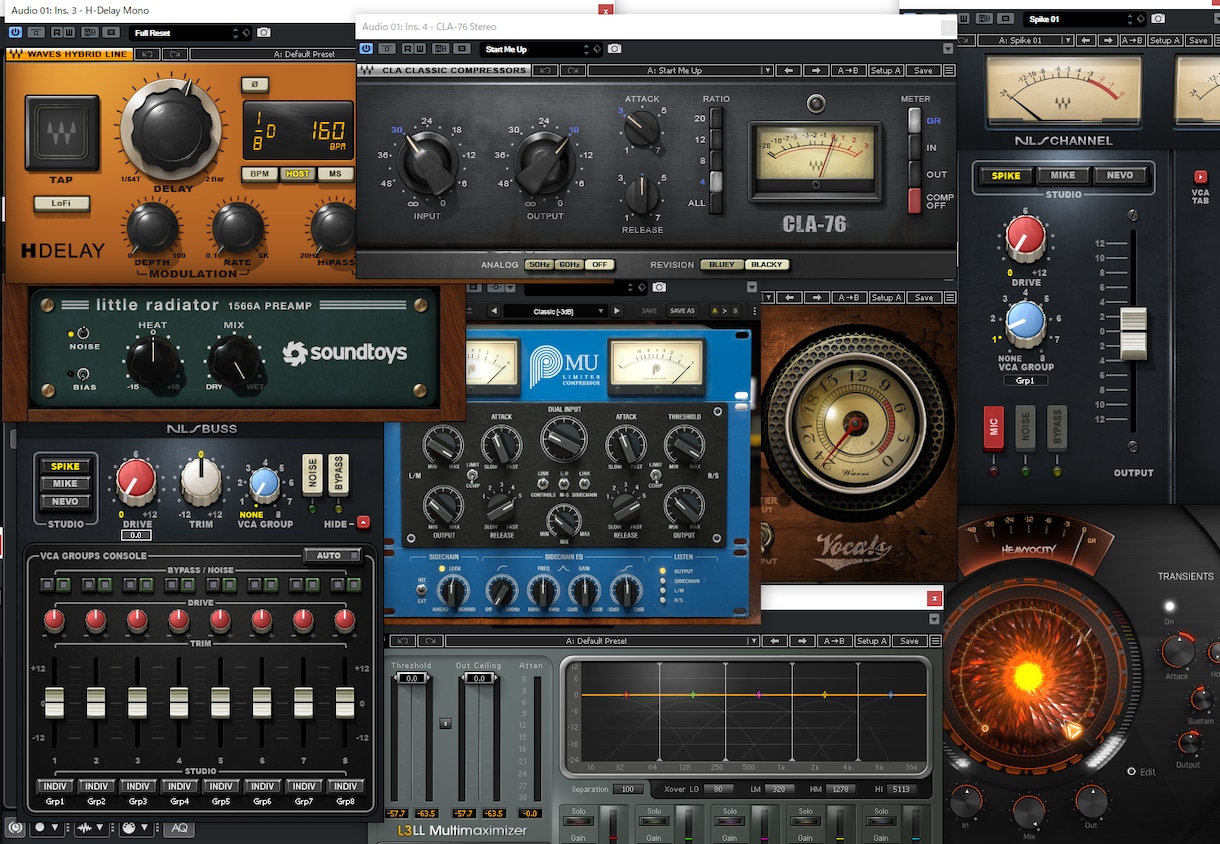Open the Start Me Up host preset dropdown

[541, 49]
